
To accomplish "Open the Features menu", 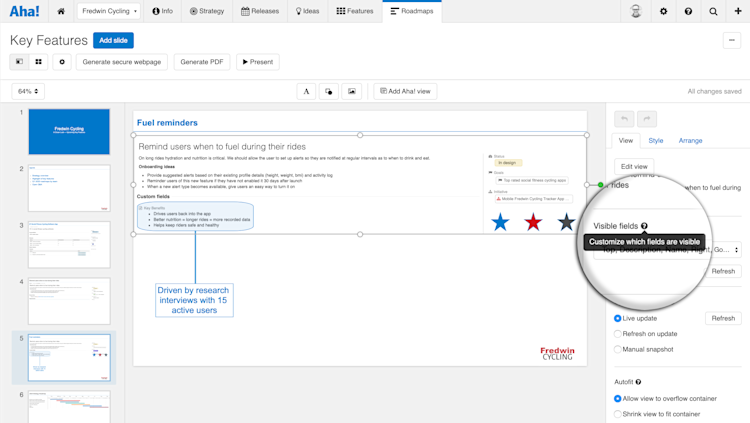I will [355, 11].
